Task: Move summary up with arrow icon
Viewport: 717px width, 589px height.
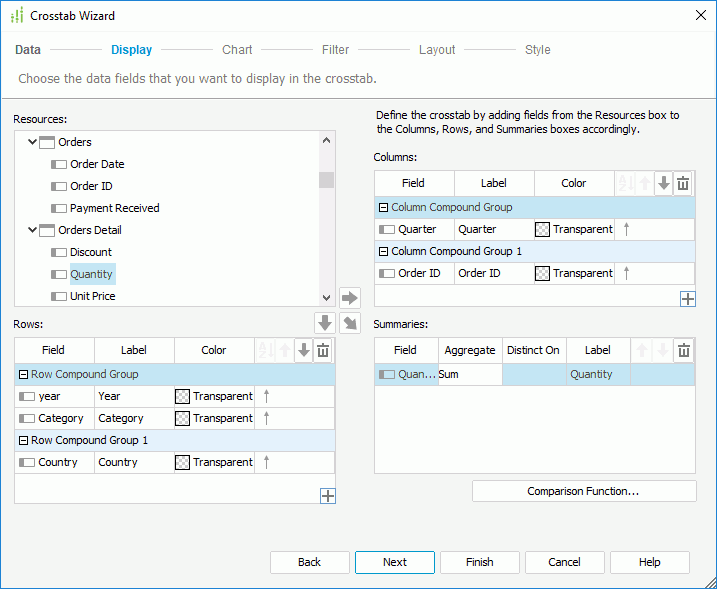Action: click(642, 350)
